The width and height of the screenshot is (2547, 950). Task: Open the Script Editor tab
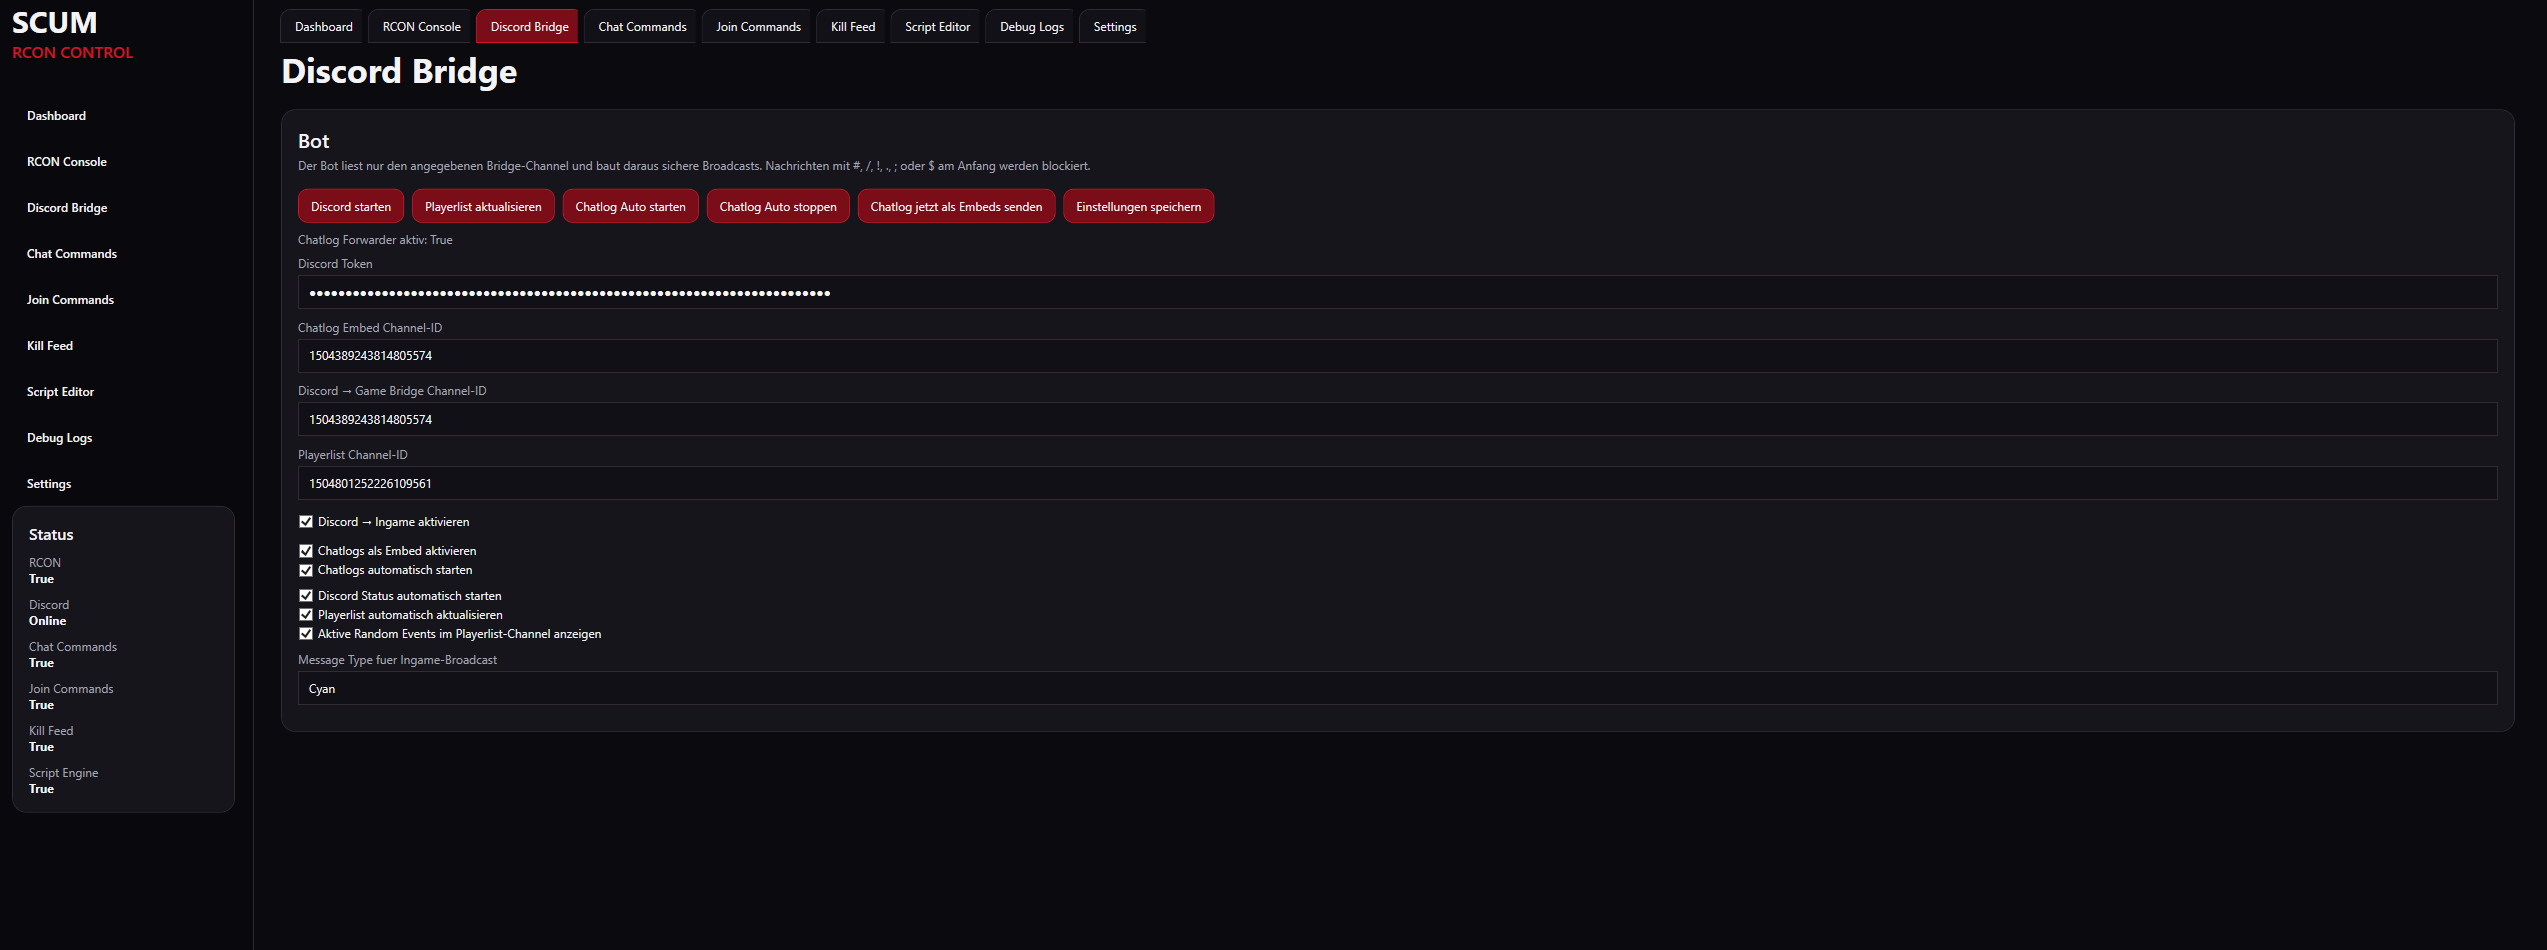pyautogui.click(x=937, y=27)
